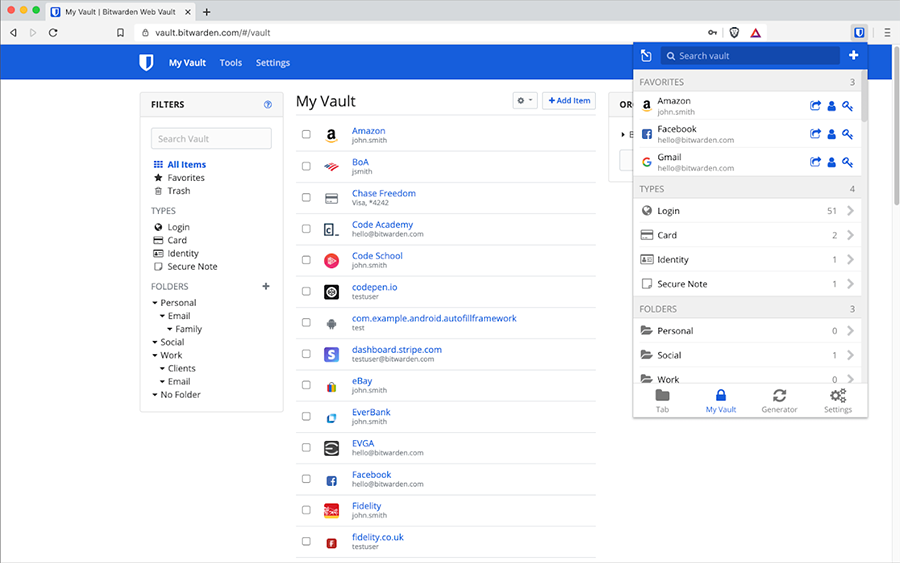Click the Add Item button
Viewport: 900px width, 563px height.
pos(569,100)
